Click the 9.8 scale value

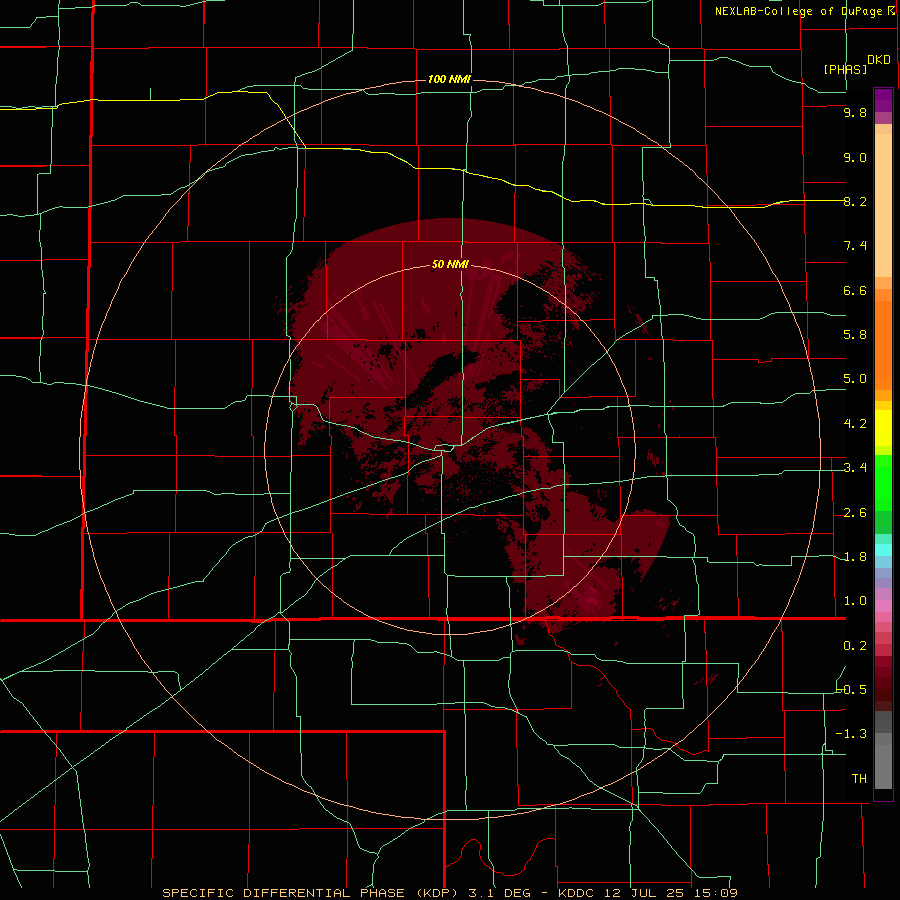pos(855,112)
